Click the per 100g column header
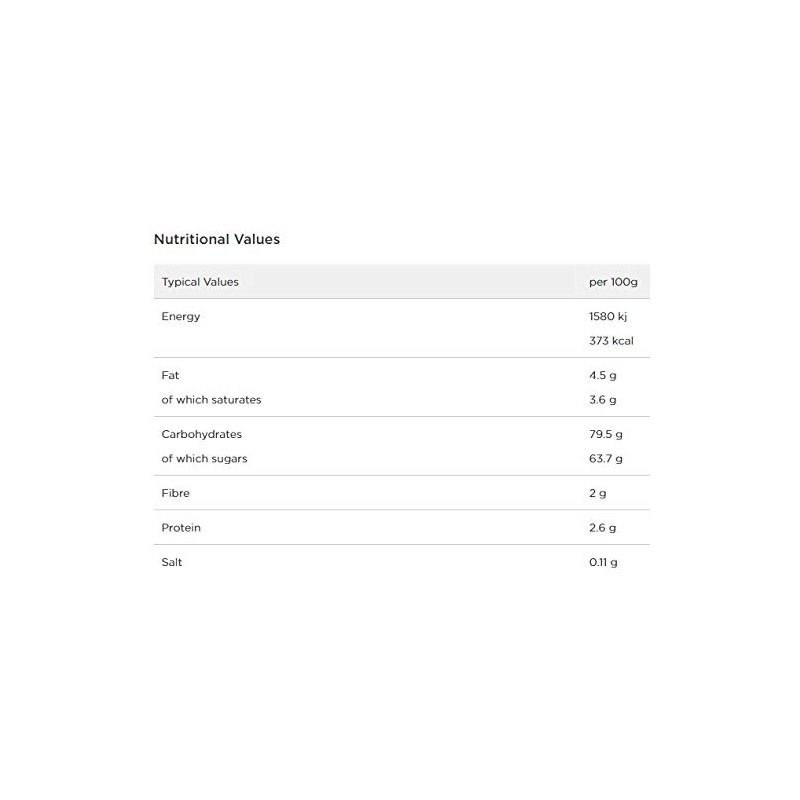 [x=613, y=282]
